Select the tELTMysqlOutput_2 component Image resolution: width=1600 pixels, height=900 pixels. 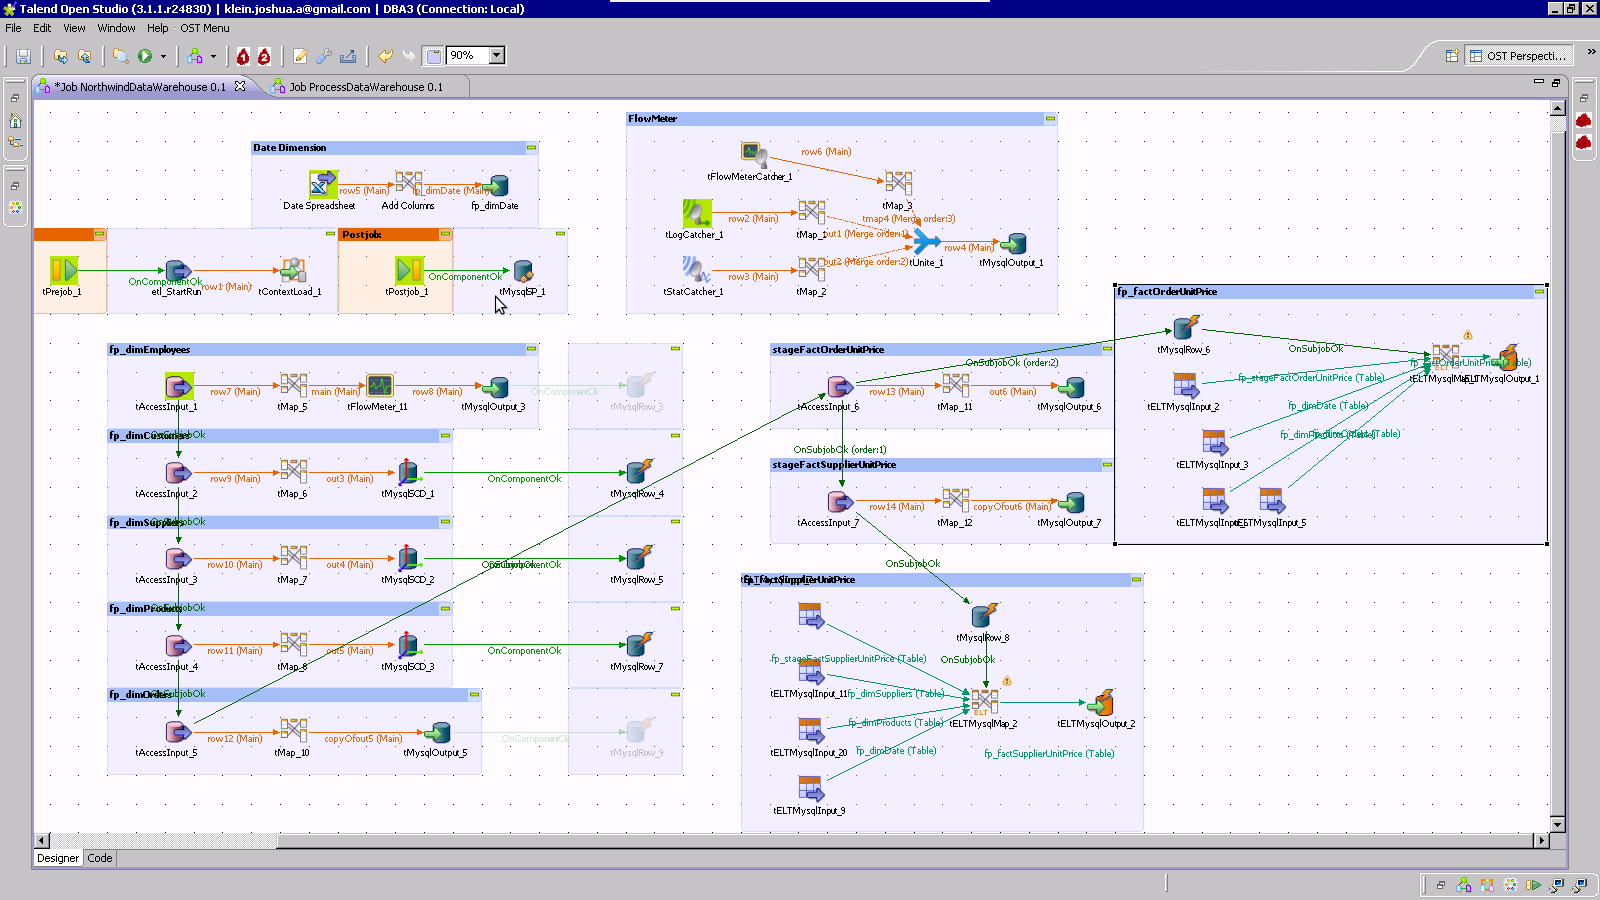click(x=1100, y=702)
